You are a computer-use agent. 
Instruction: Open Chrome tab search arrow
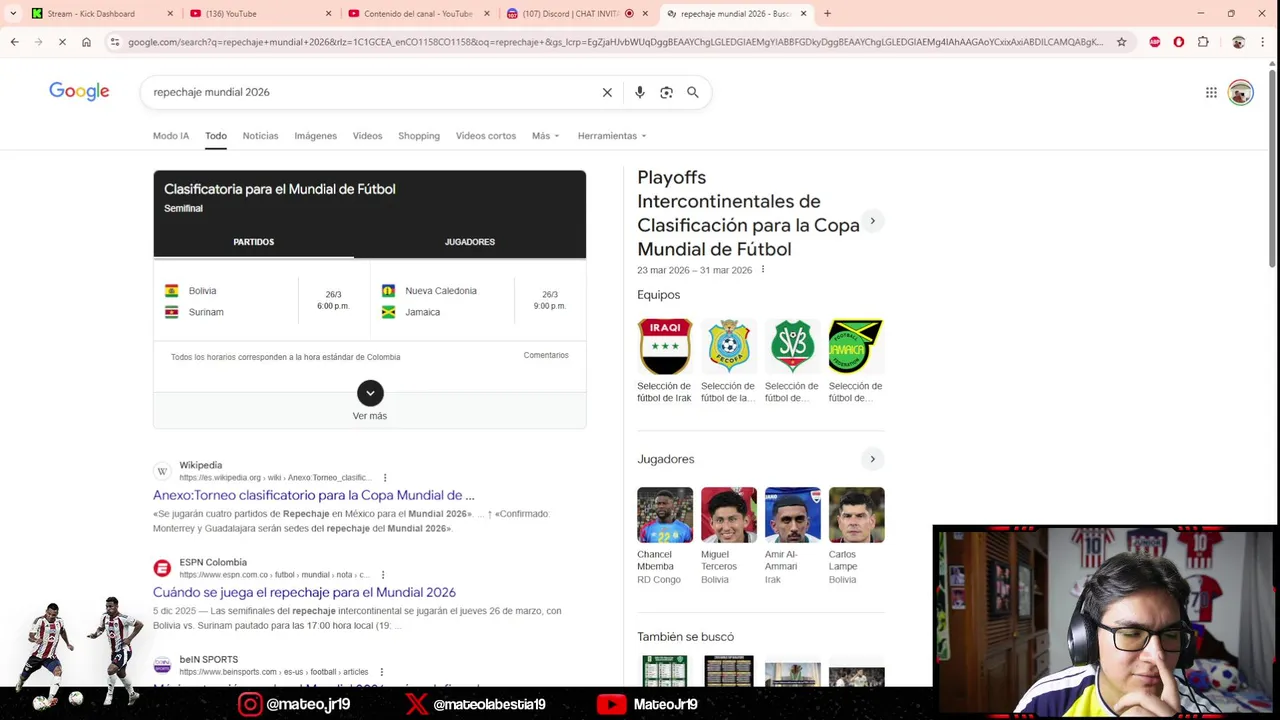[x=14, y=14]
